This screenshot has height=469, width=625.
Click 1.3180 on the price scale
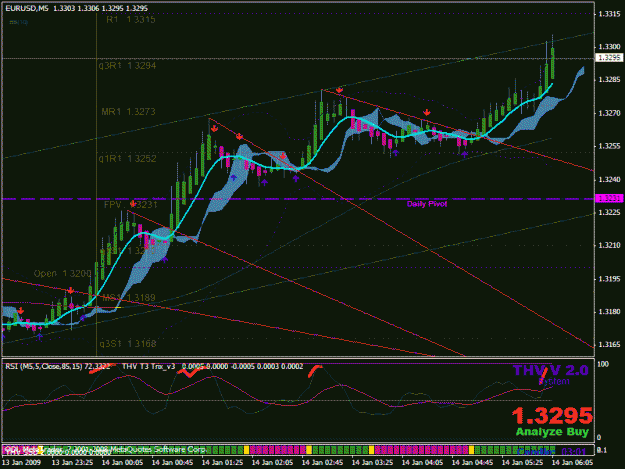coord(609,312)
